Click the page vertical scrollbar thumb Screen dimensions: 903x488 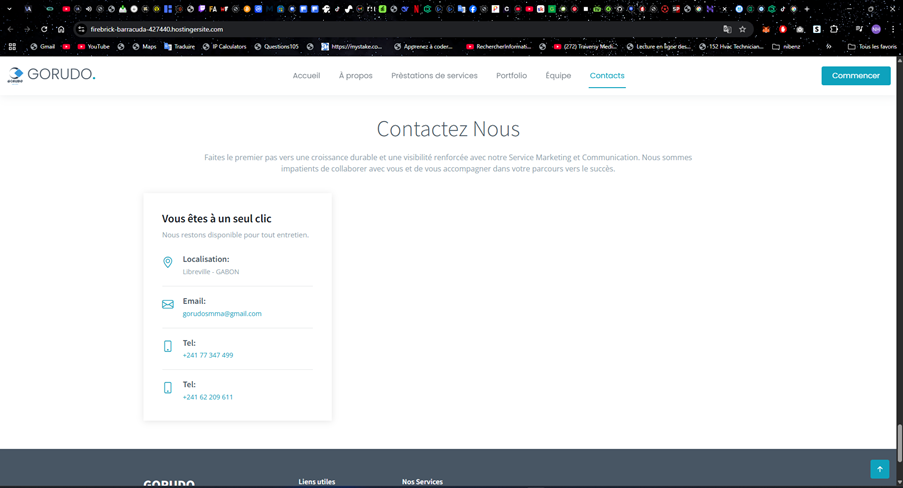click(x=900, y=442)
